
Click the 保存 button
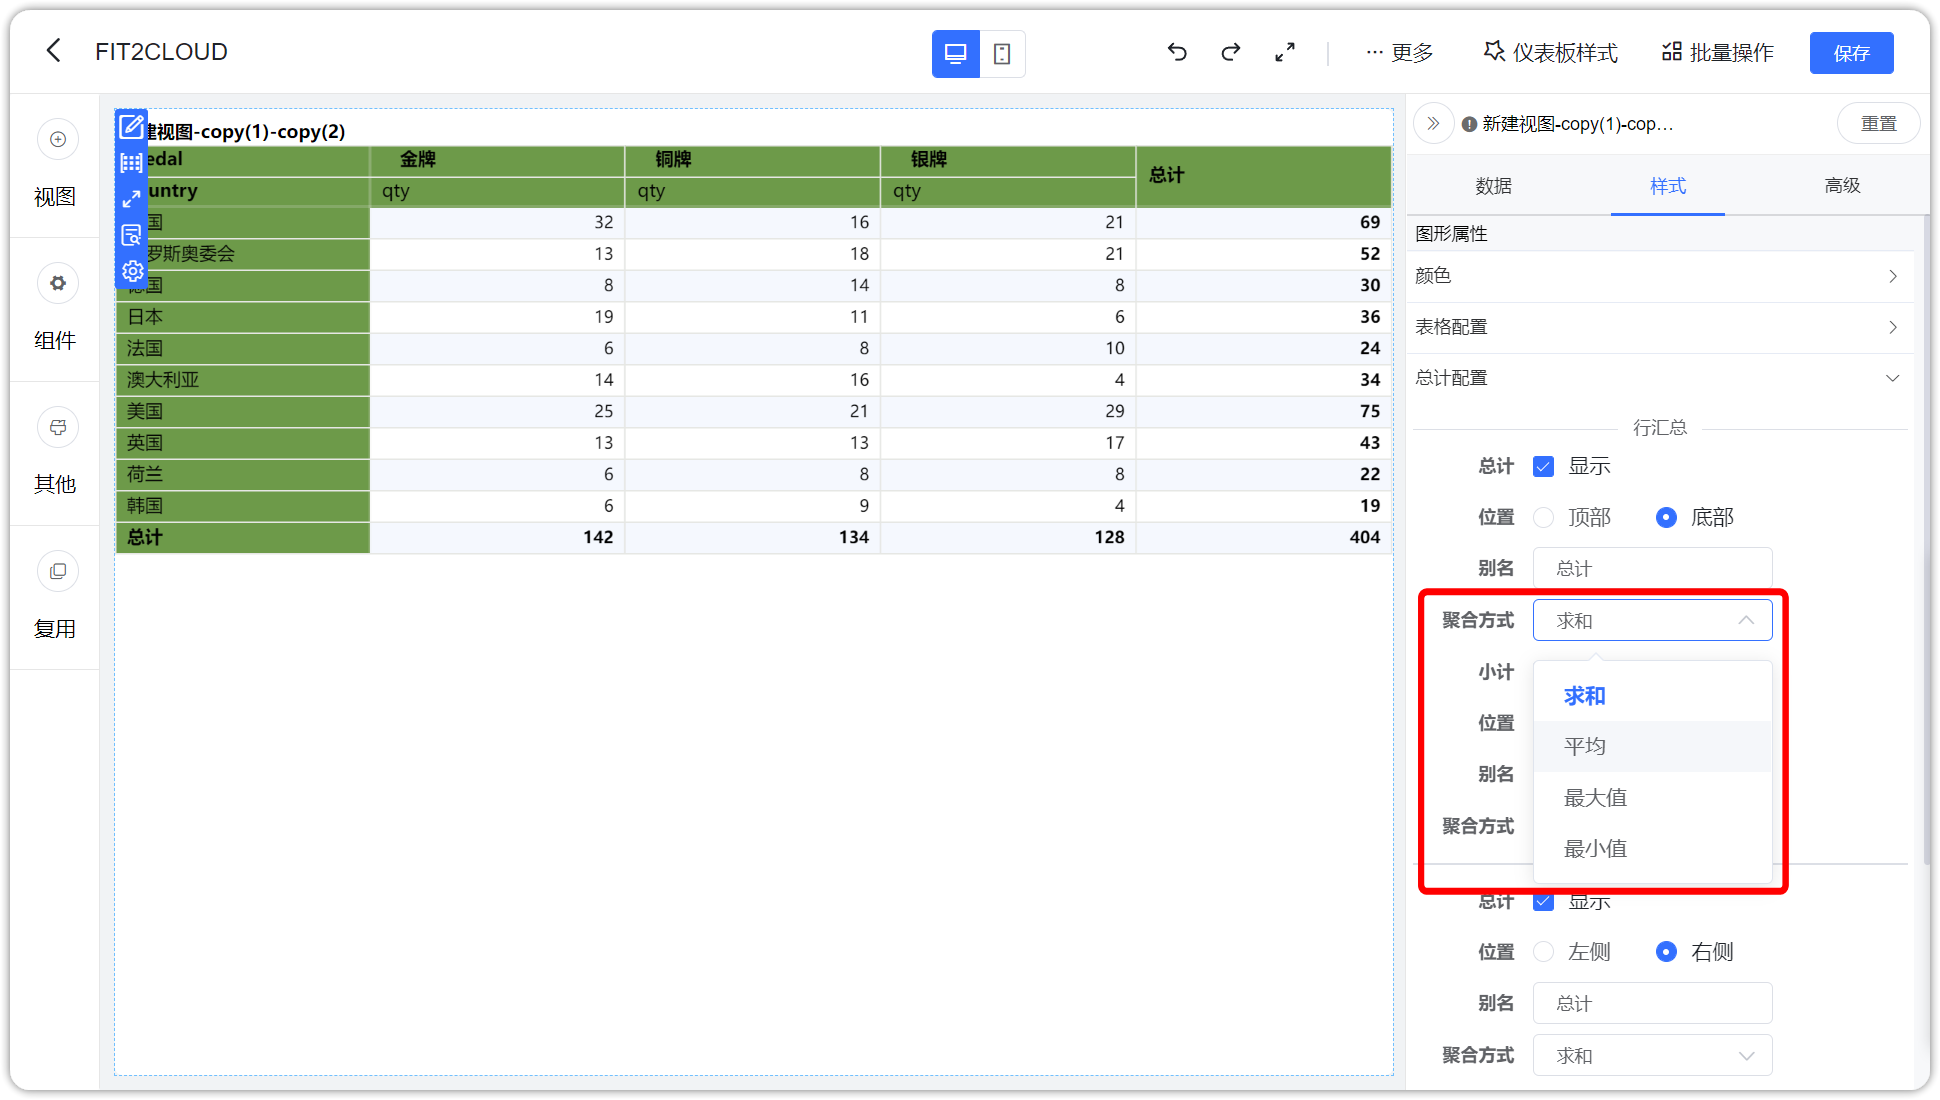1851,52
